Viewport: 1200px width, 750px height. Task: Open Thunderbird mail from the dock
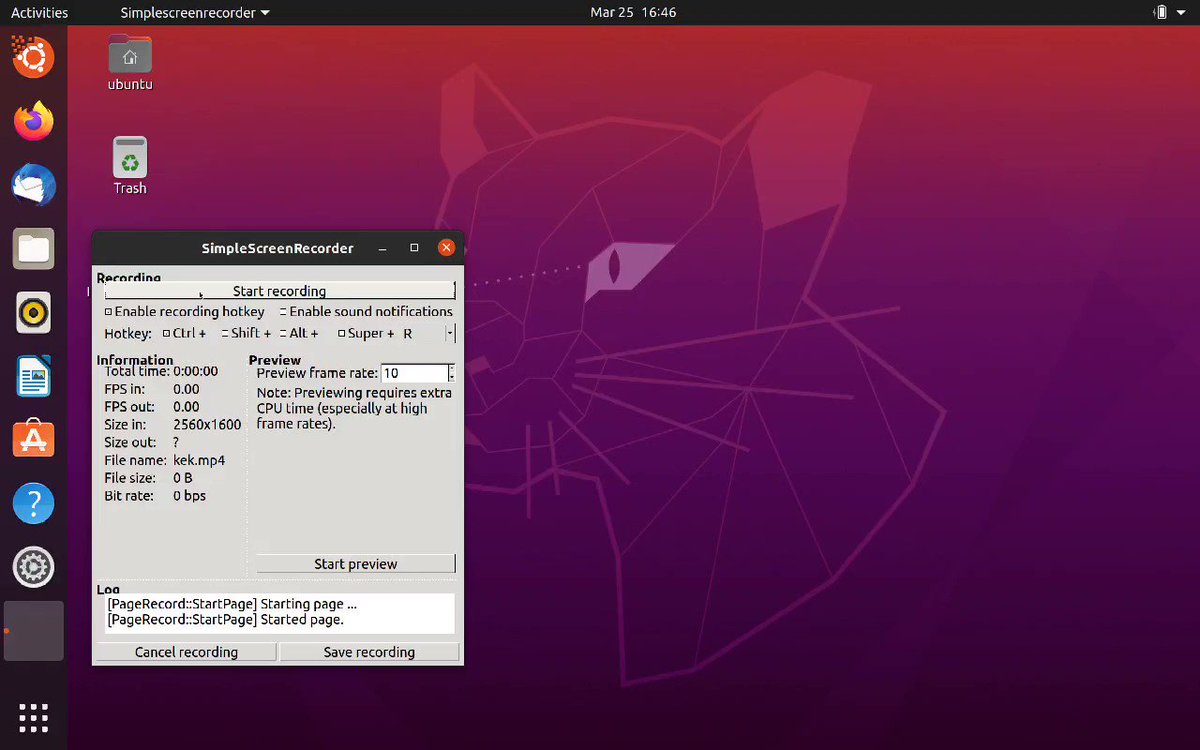tap(33, 186)
